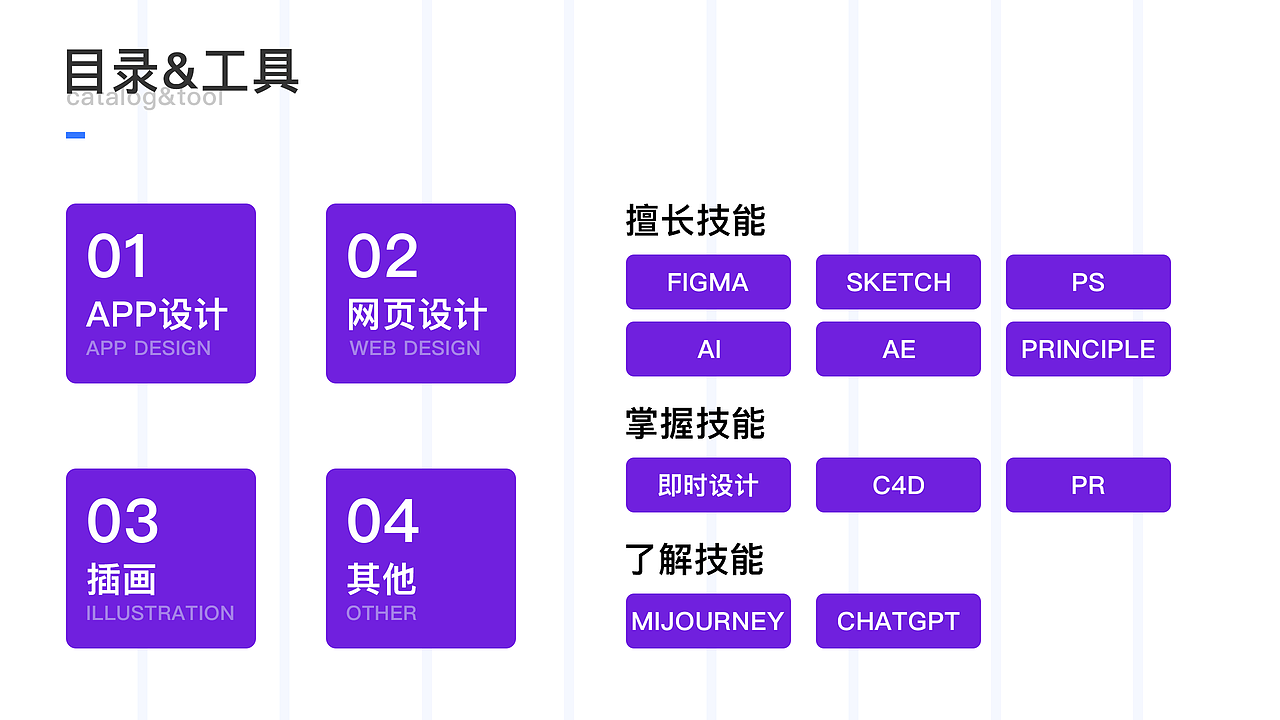Click the PR skill tag

tap(1088, 485)
